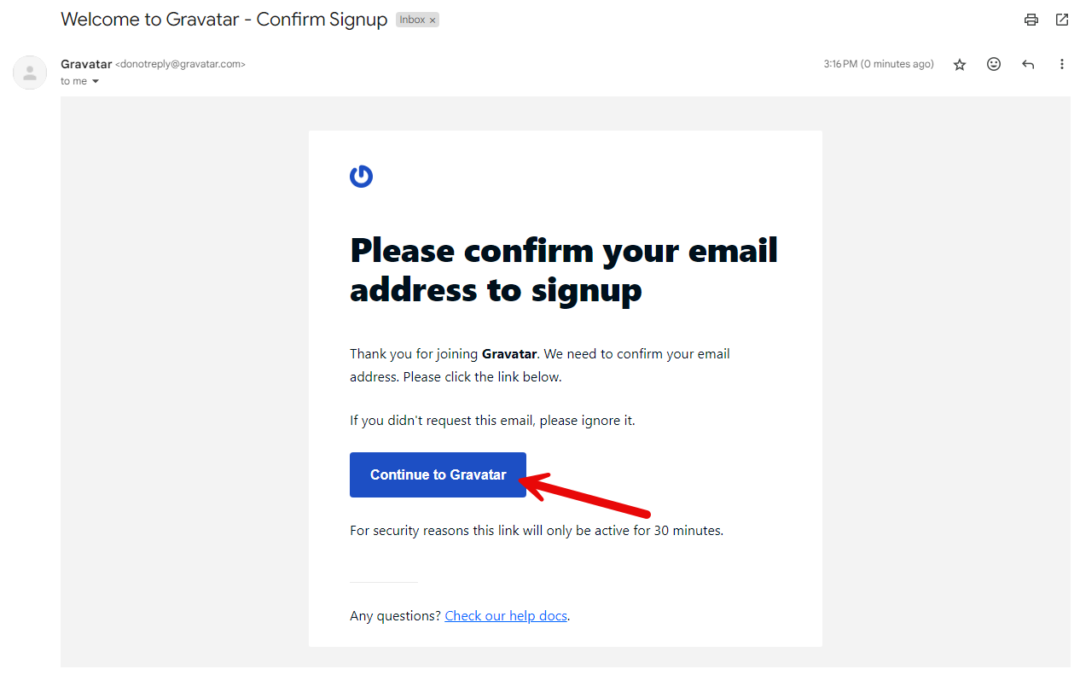Open the "Check our help docs" link
Viewport: 1080px width, 675px height.
pyautogui.click(x=506, y=616)
